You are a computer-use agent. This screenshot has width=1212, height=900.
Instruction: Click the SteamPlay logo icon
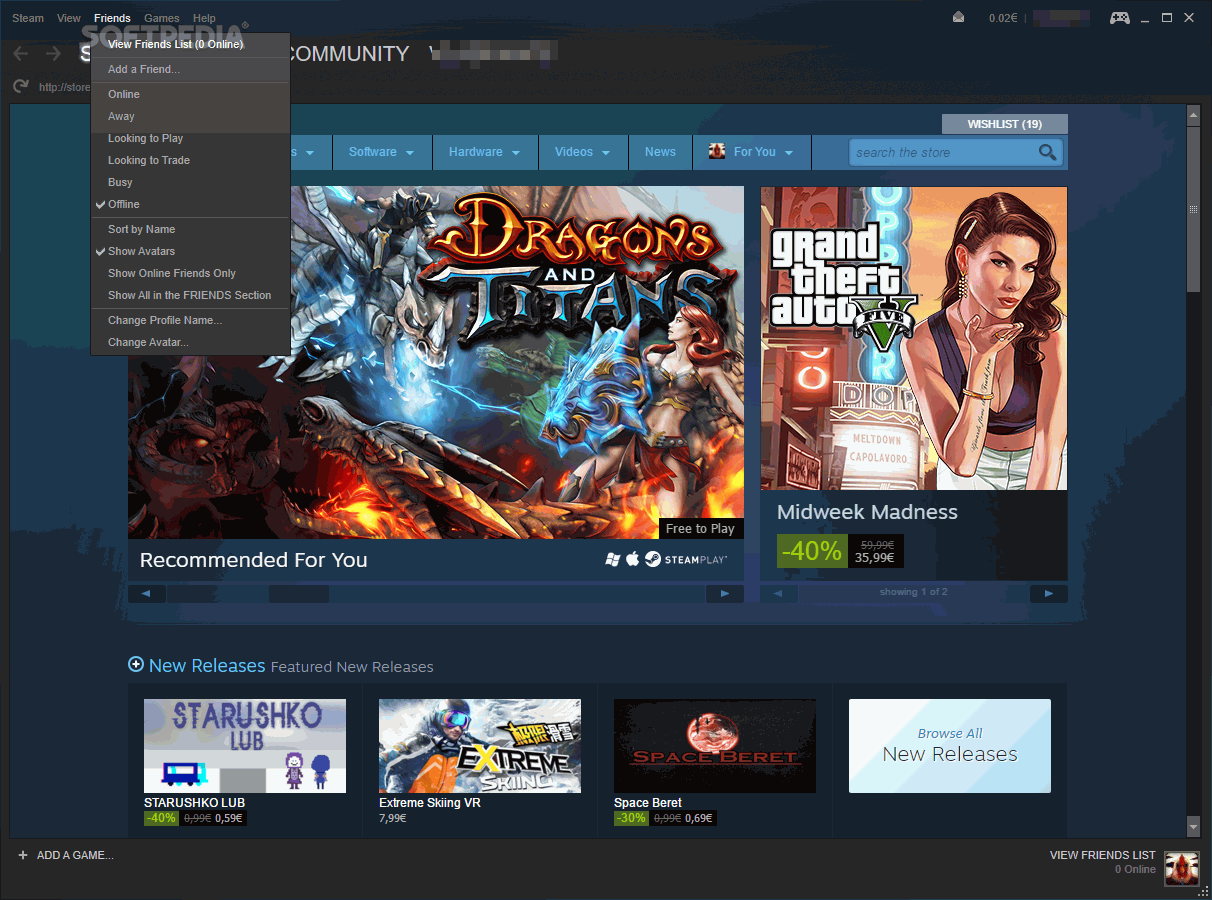pos(652,559)
